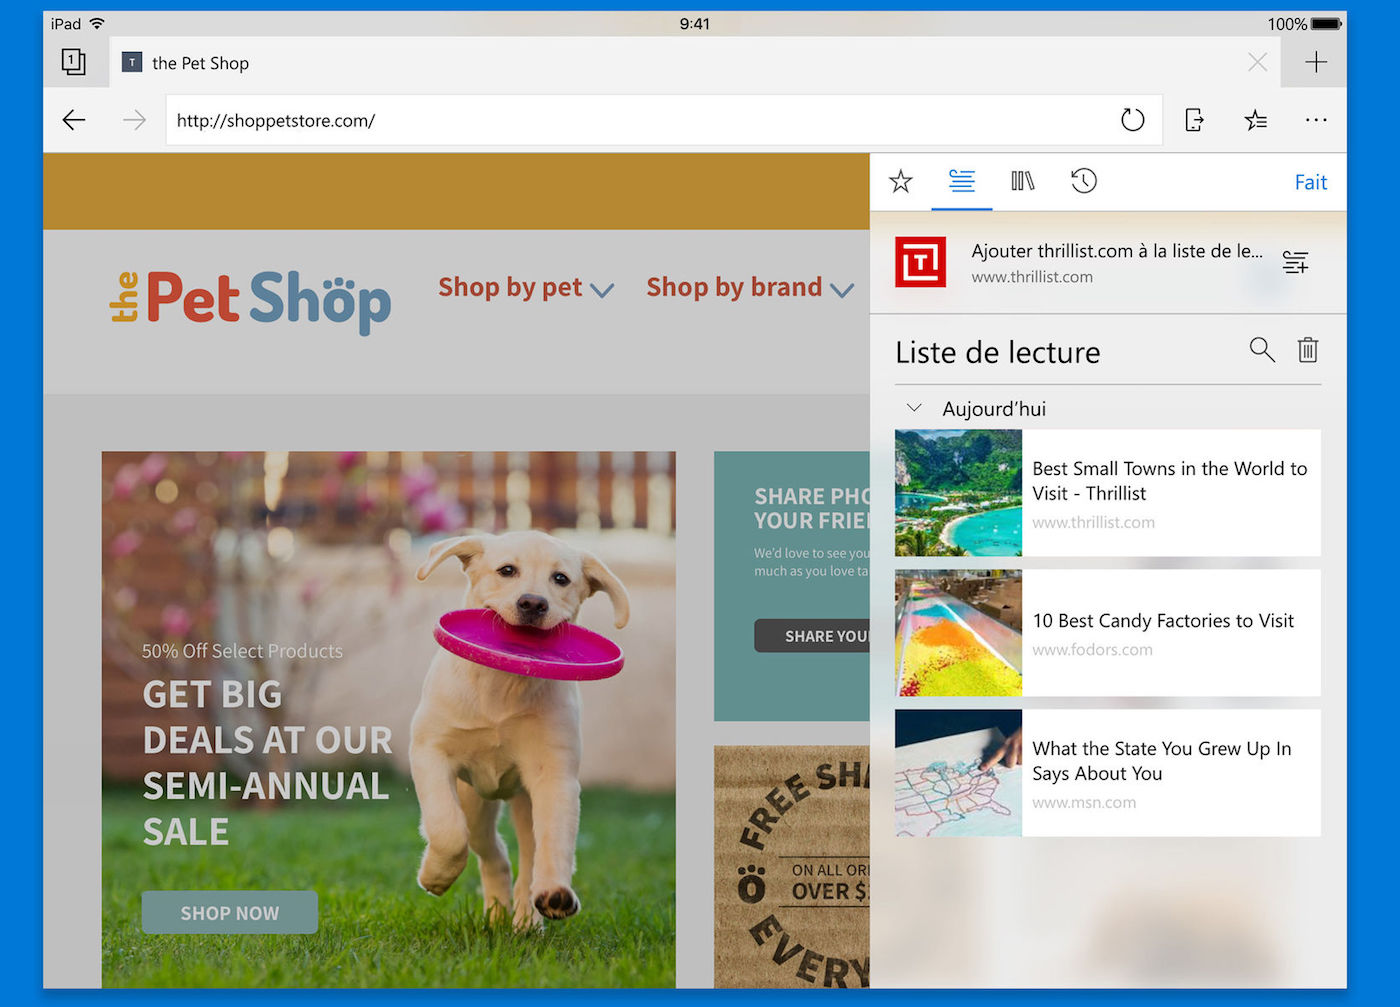
Task: Switch to the Favorites star tab
Action: pyautogui.click(x=901, y=181)
